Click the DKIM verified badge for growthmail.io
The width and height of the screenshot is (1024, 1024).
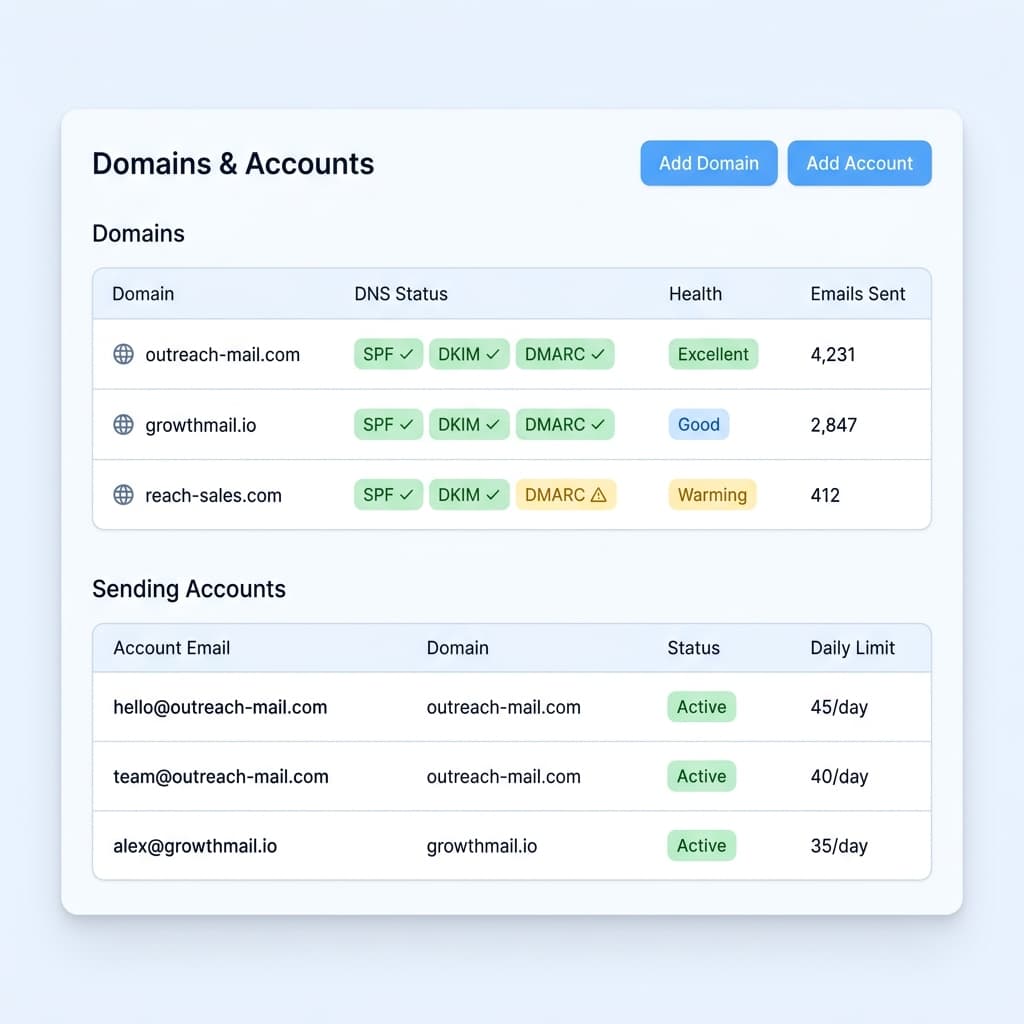468,424
